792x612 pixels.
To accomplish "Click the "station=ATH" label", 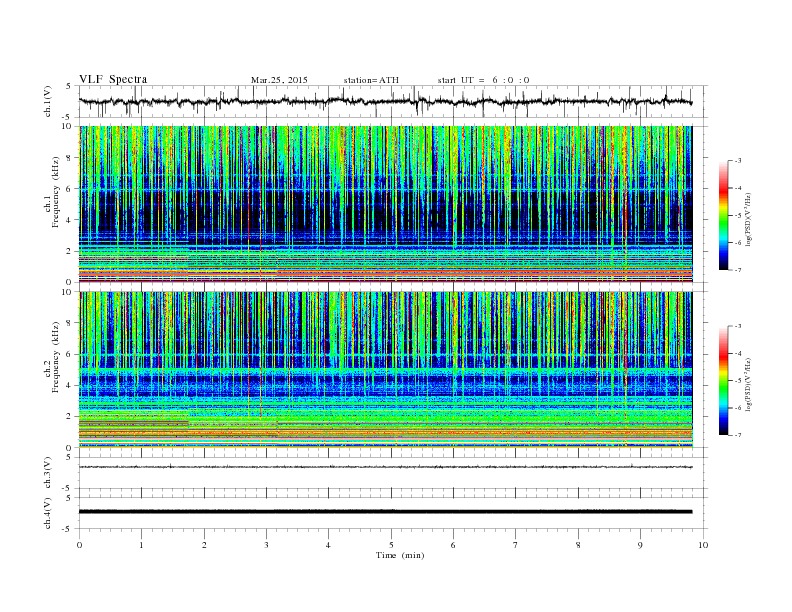I will [371, 80].
